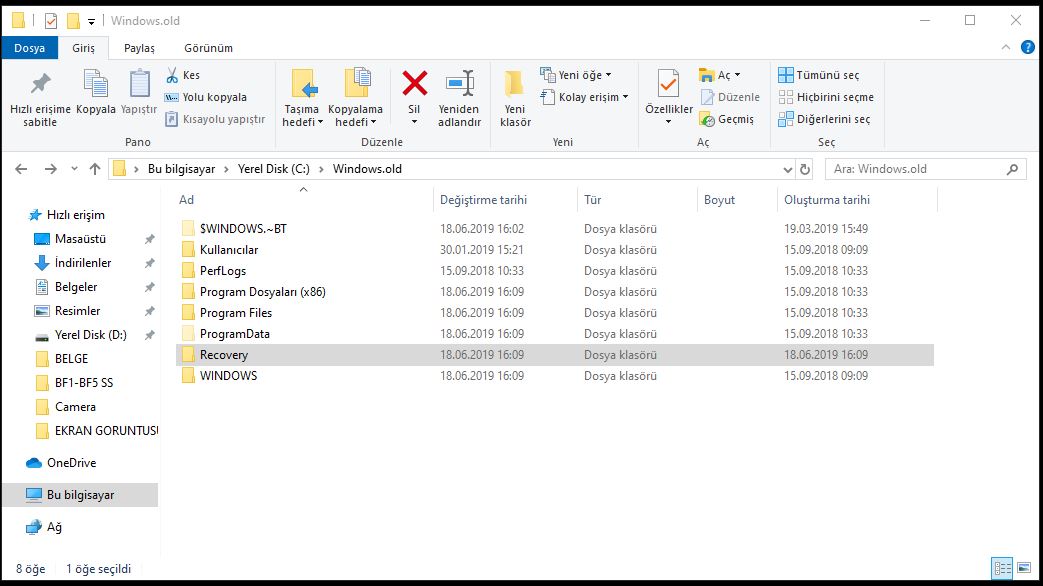The height and width of the screenshot is (586, 1043).
Task: Click Windows.old breadcrumb in address bar
Action: pyautogui.click(x=367, y=169)
